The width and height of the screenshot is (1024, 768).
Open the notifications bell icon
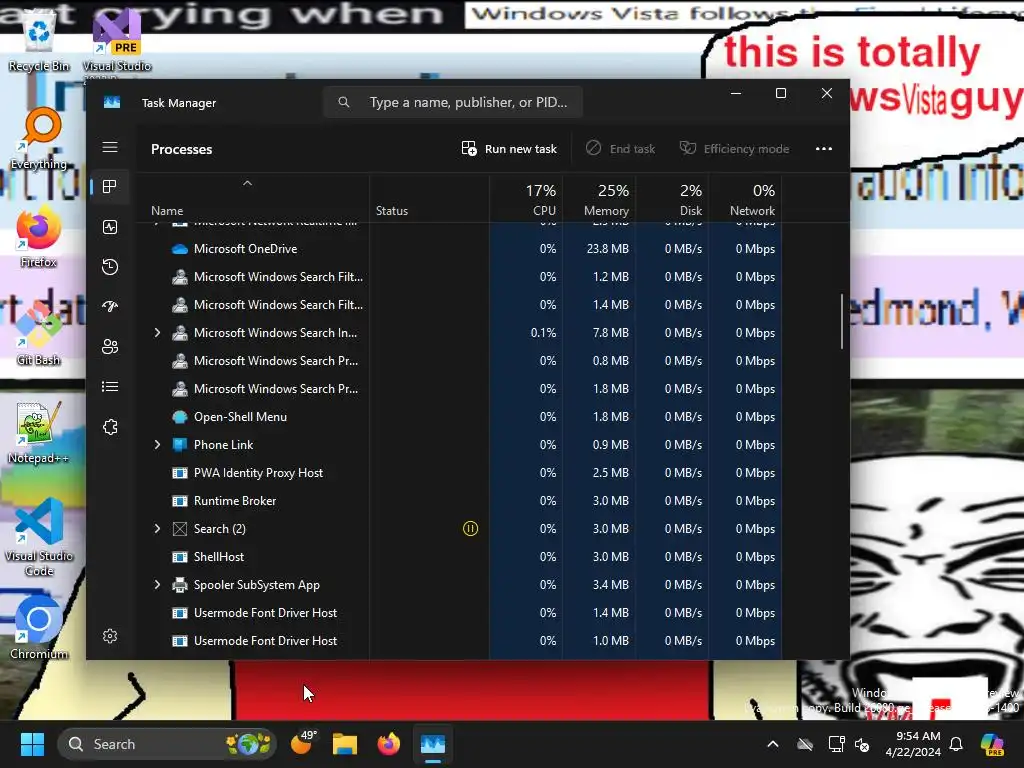point(956,744)
